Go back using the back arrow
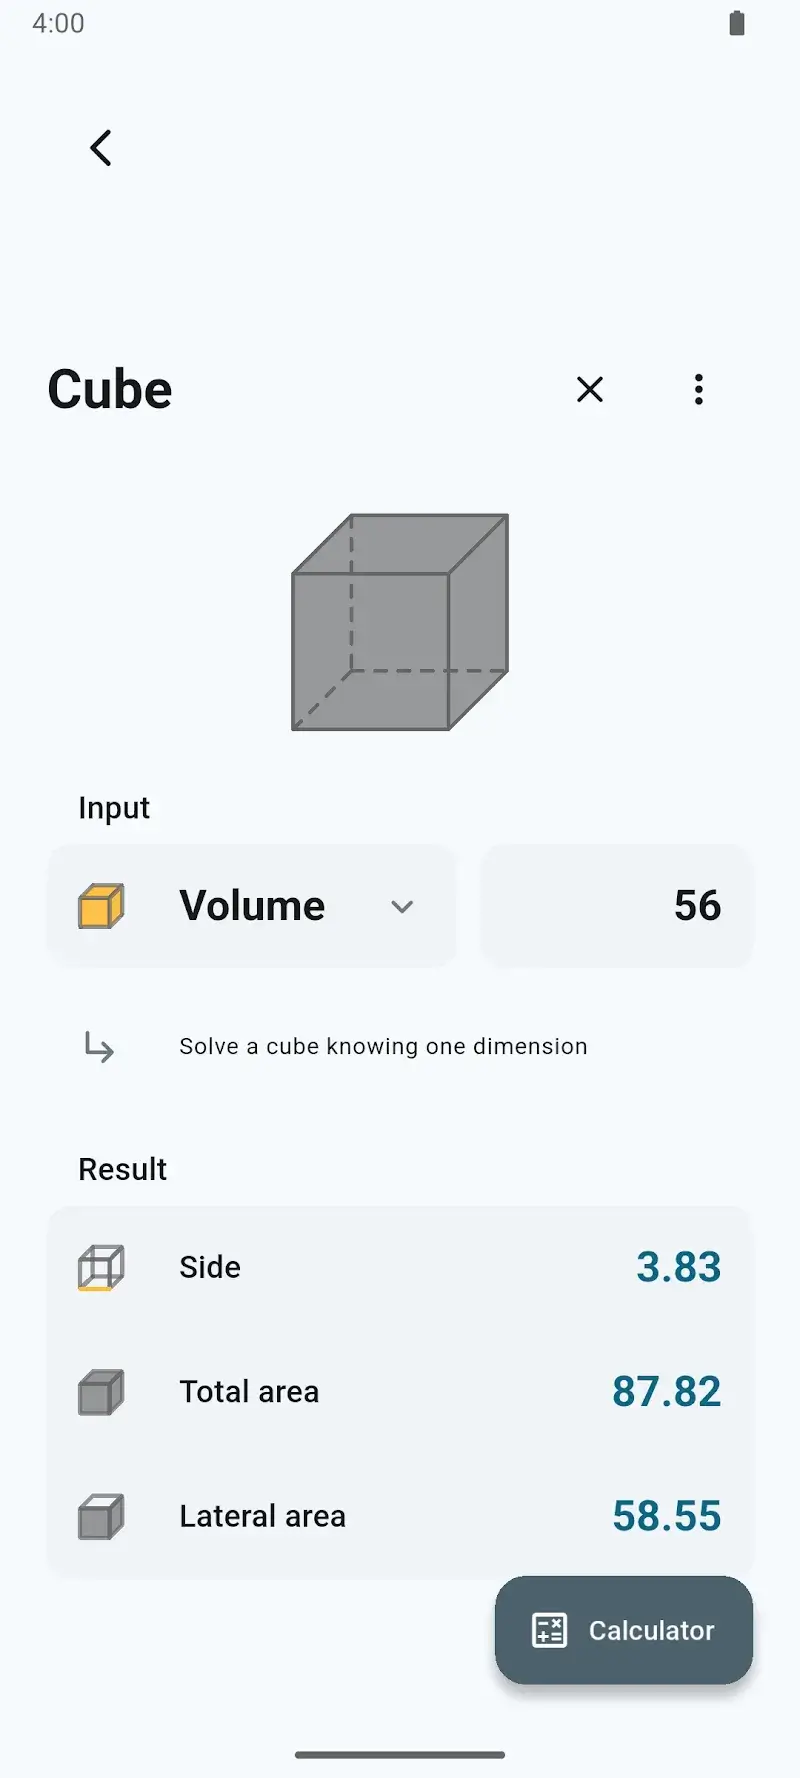The width and height of the screenshot is (800, 1778). [x=100, y=147]
